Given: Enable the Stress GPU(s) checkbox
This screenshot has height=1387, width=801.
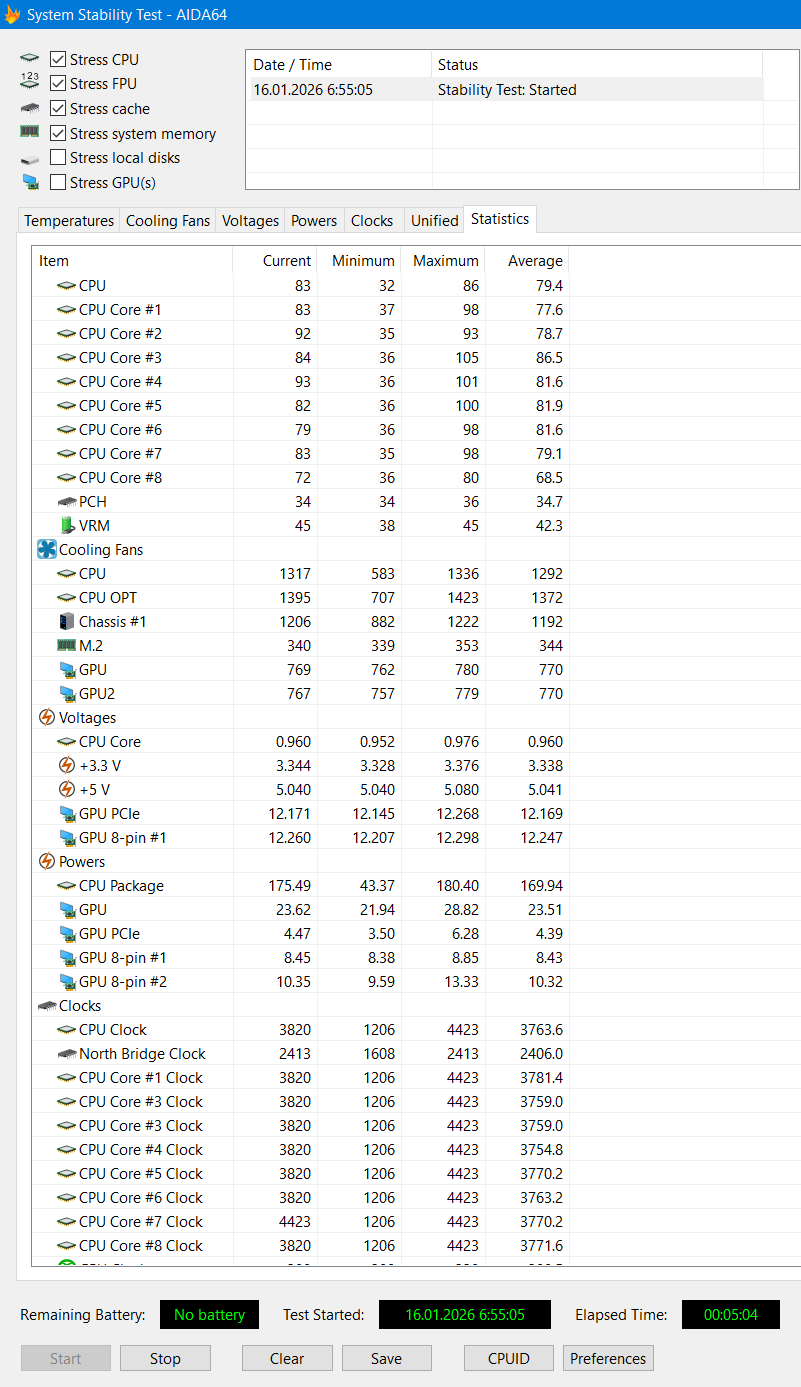Looking at the screenshot, I should 58,182.
